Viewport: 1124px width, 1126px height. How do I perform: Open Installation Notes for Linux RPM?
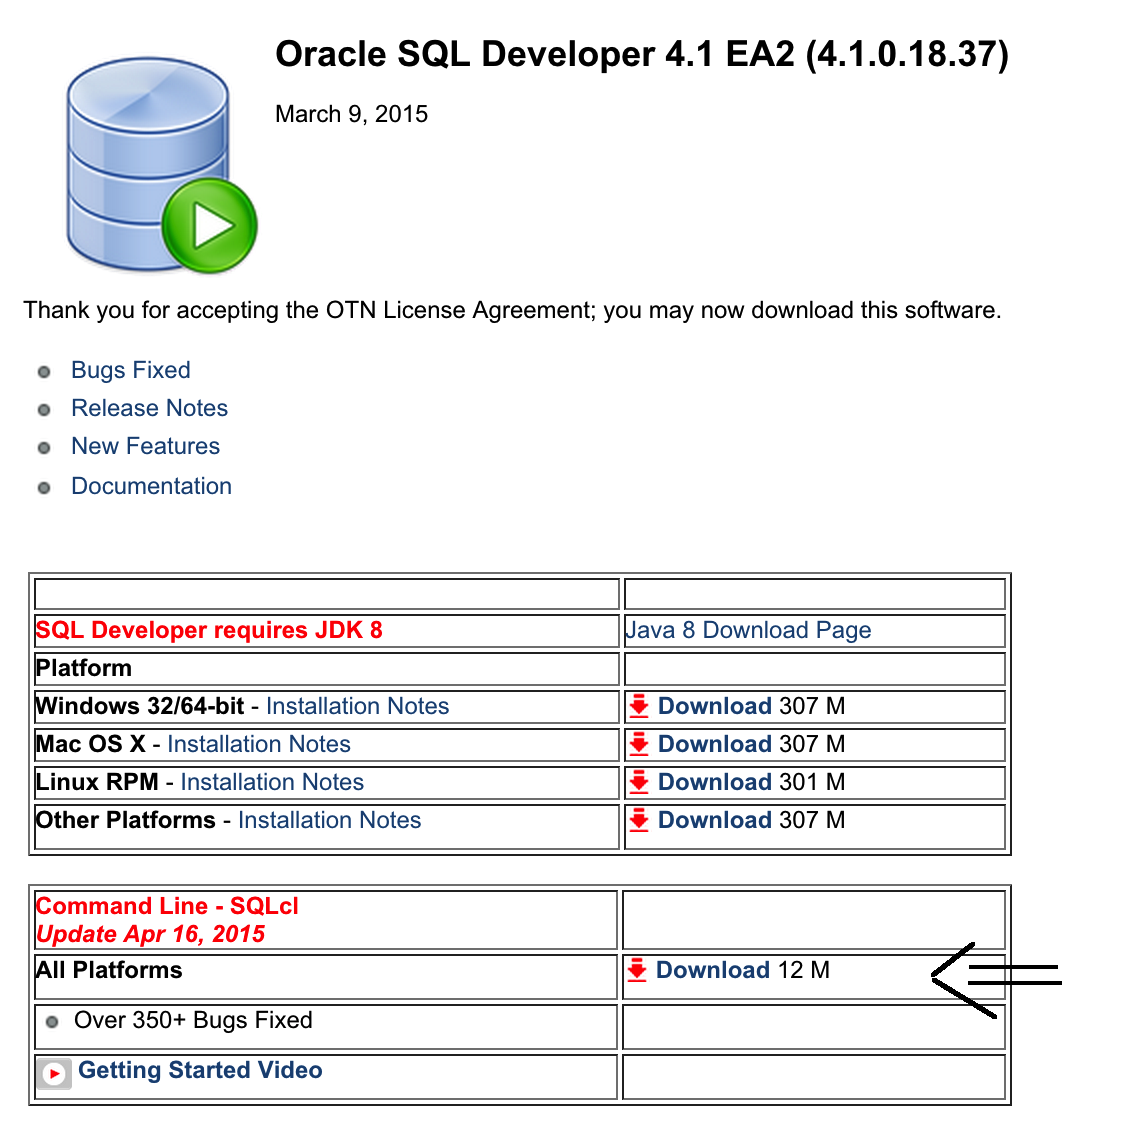click(272, 782)
